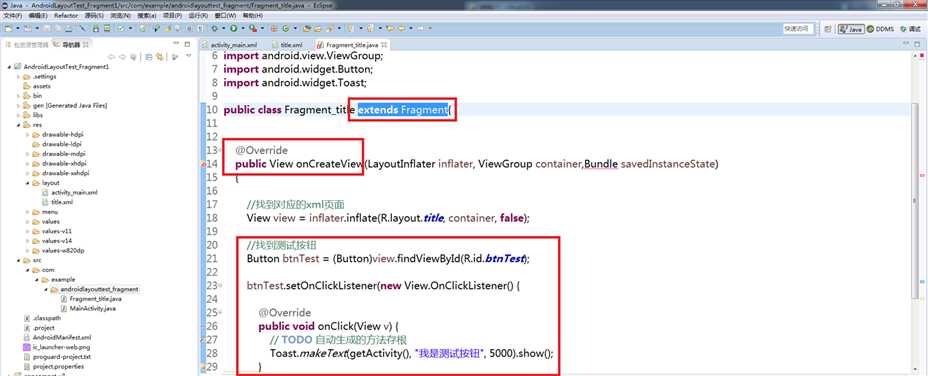Click the New file toolbar icon
Image resolution: width=928 pixels, height=376 pixels.
(x=8, y=28)
